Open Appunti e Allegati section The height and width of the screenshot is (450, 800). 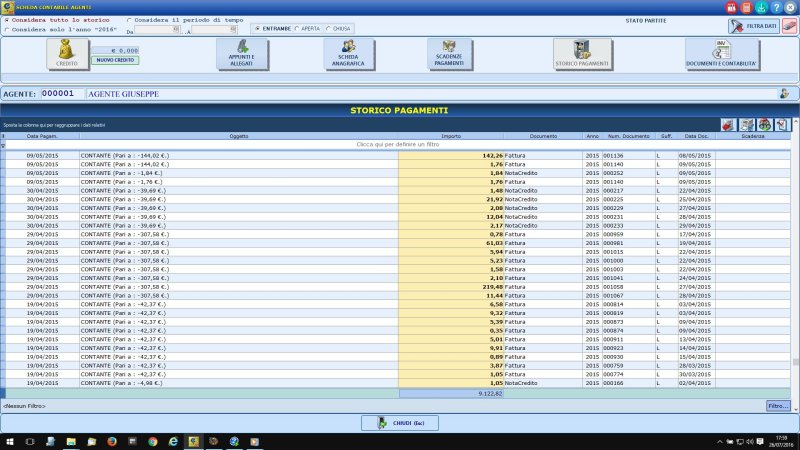tap(242, 54)
